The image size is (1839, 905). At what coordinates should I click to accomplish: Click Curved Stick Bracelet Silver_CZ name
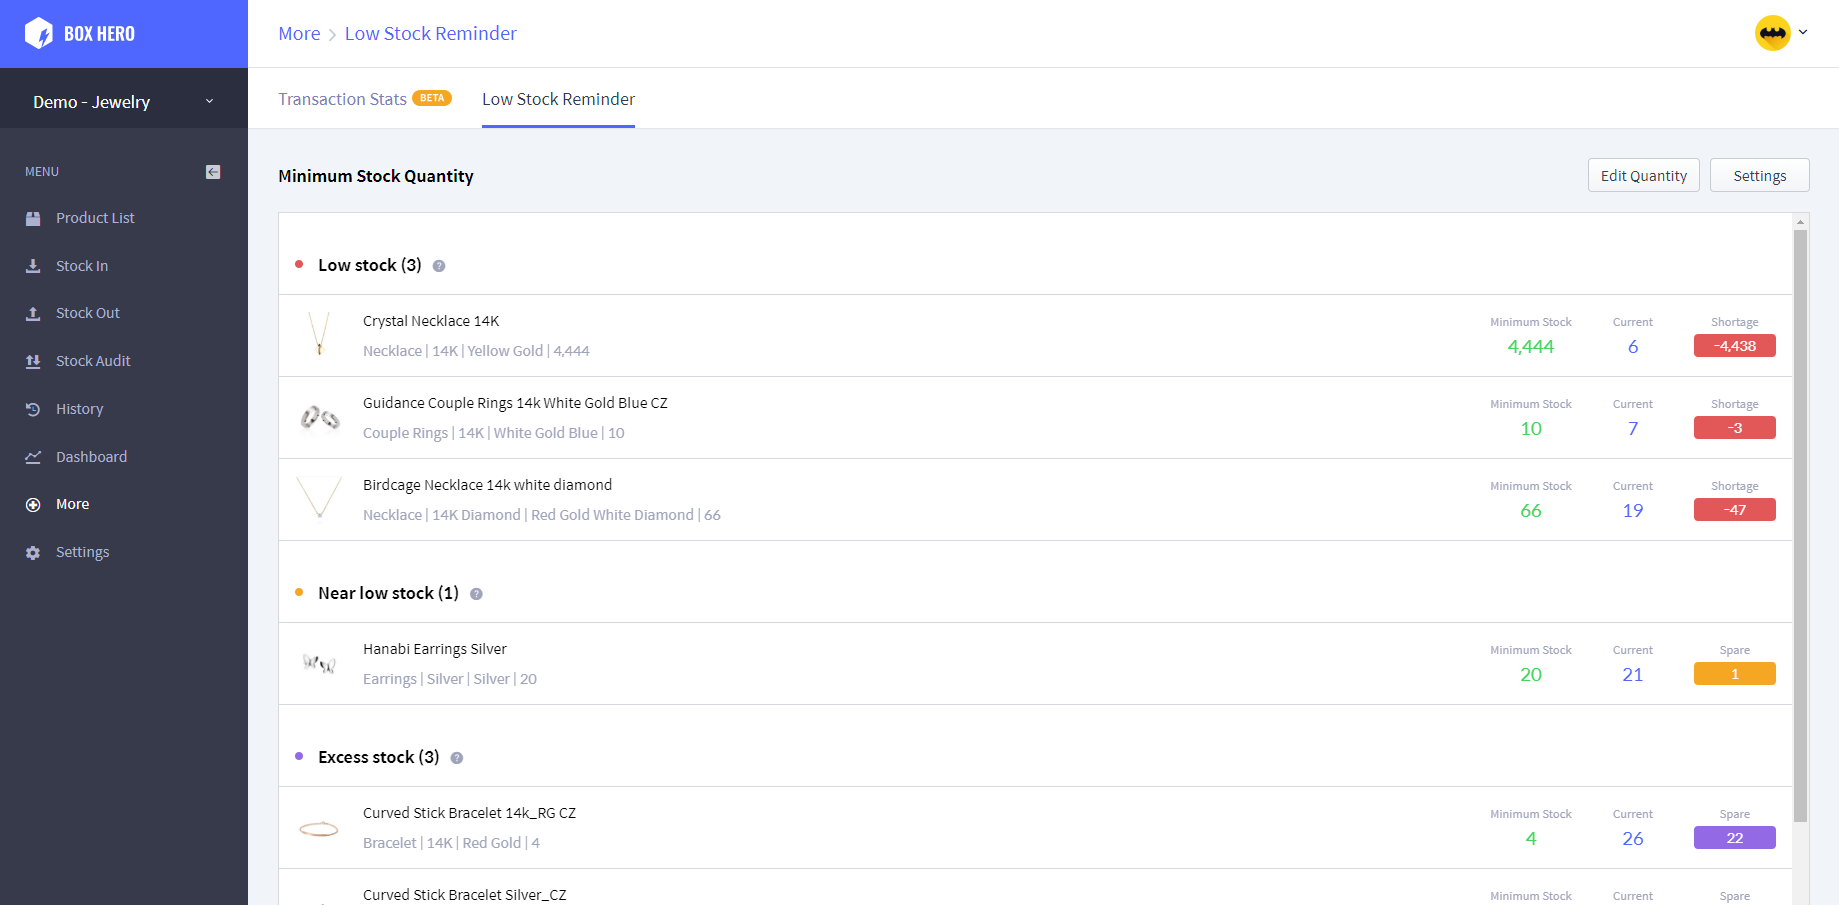(x=465, y=895)
